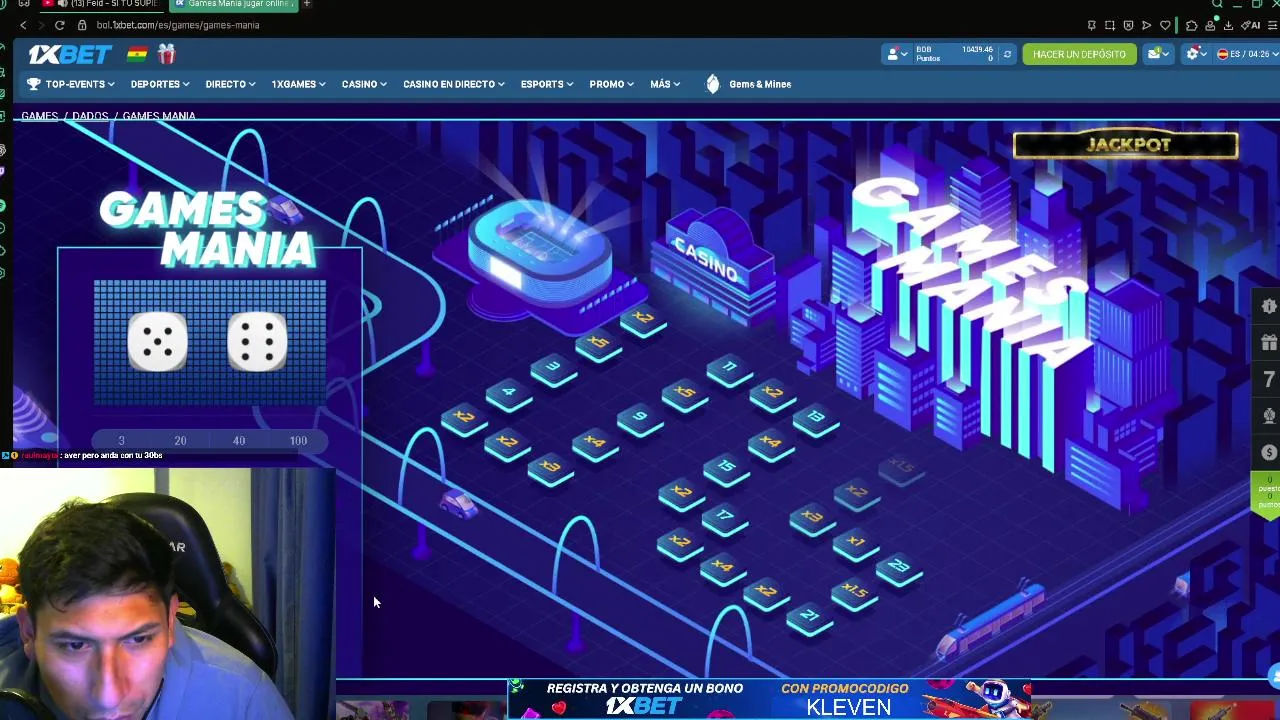Reload the browser page

60,25
